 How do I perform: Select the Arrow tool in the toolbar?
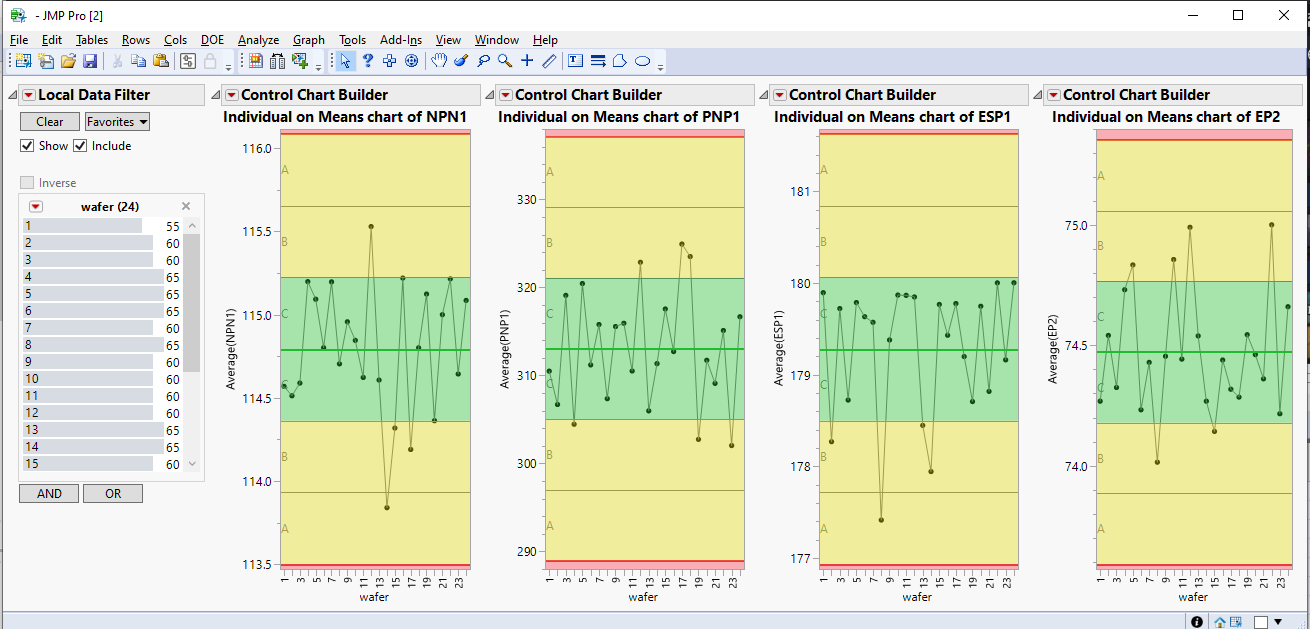(344, 60)
